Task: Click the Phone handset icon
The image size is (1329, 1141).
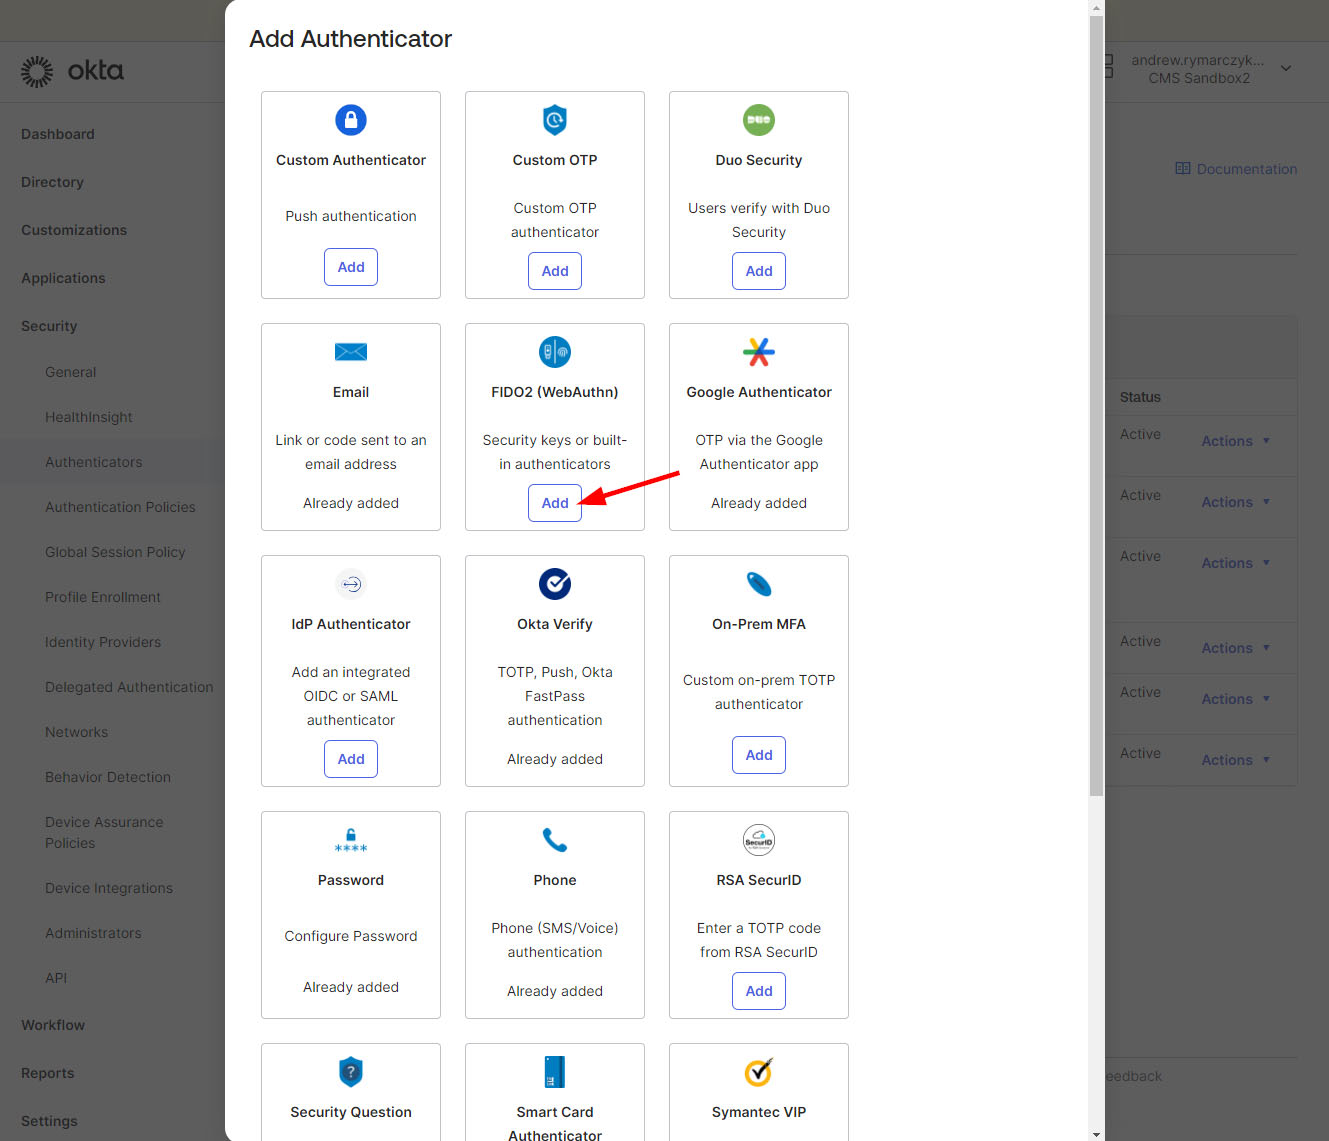Action: click(x=554, y=840)
